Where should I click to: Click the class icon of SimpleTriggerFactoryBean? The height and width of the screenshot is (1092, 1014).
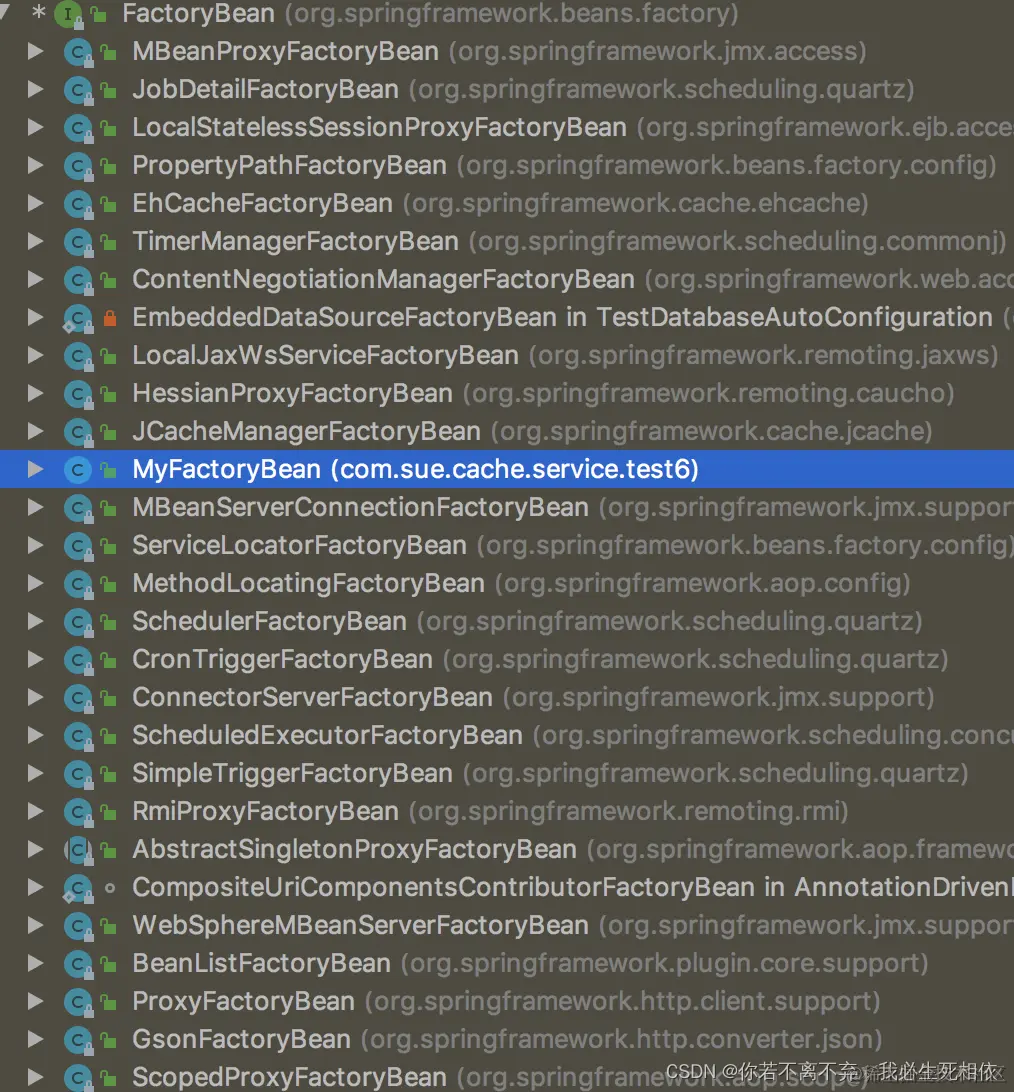[x=78, y=774]
